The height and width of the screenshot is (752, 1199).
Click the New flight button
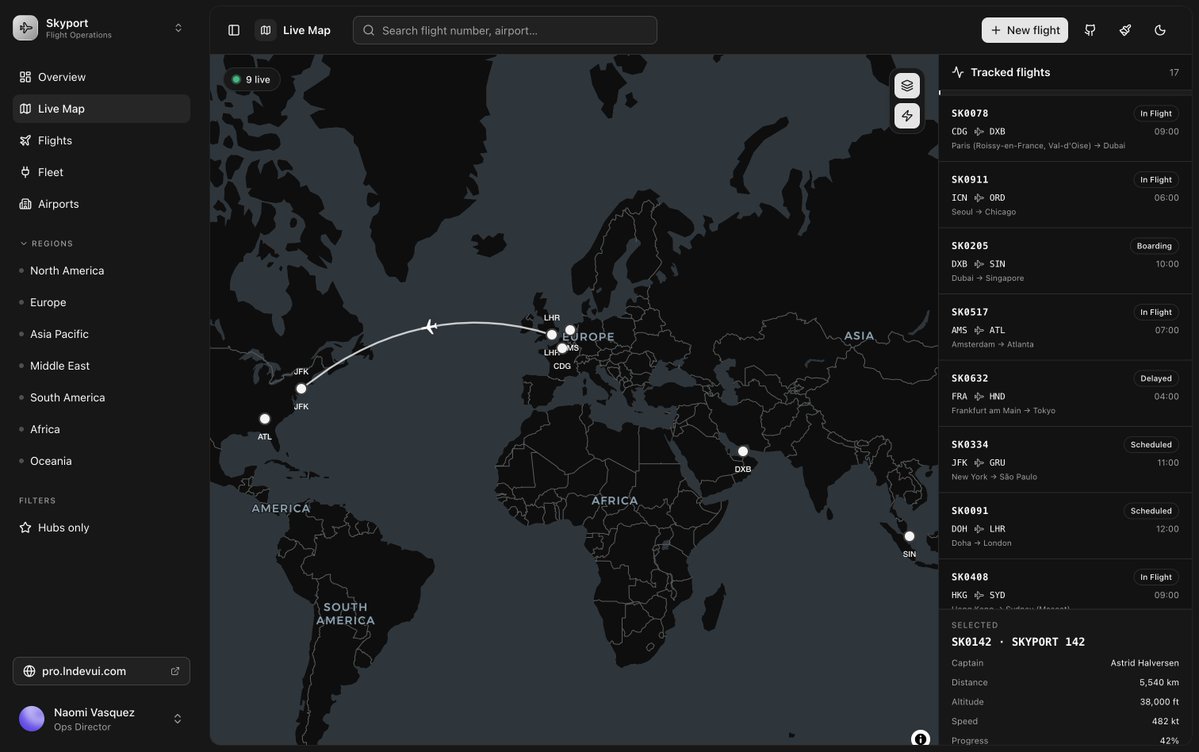tap(1025, 30)
